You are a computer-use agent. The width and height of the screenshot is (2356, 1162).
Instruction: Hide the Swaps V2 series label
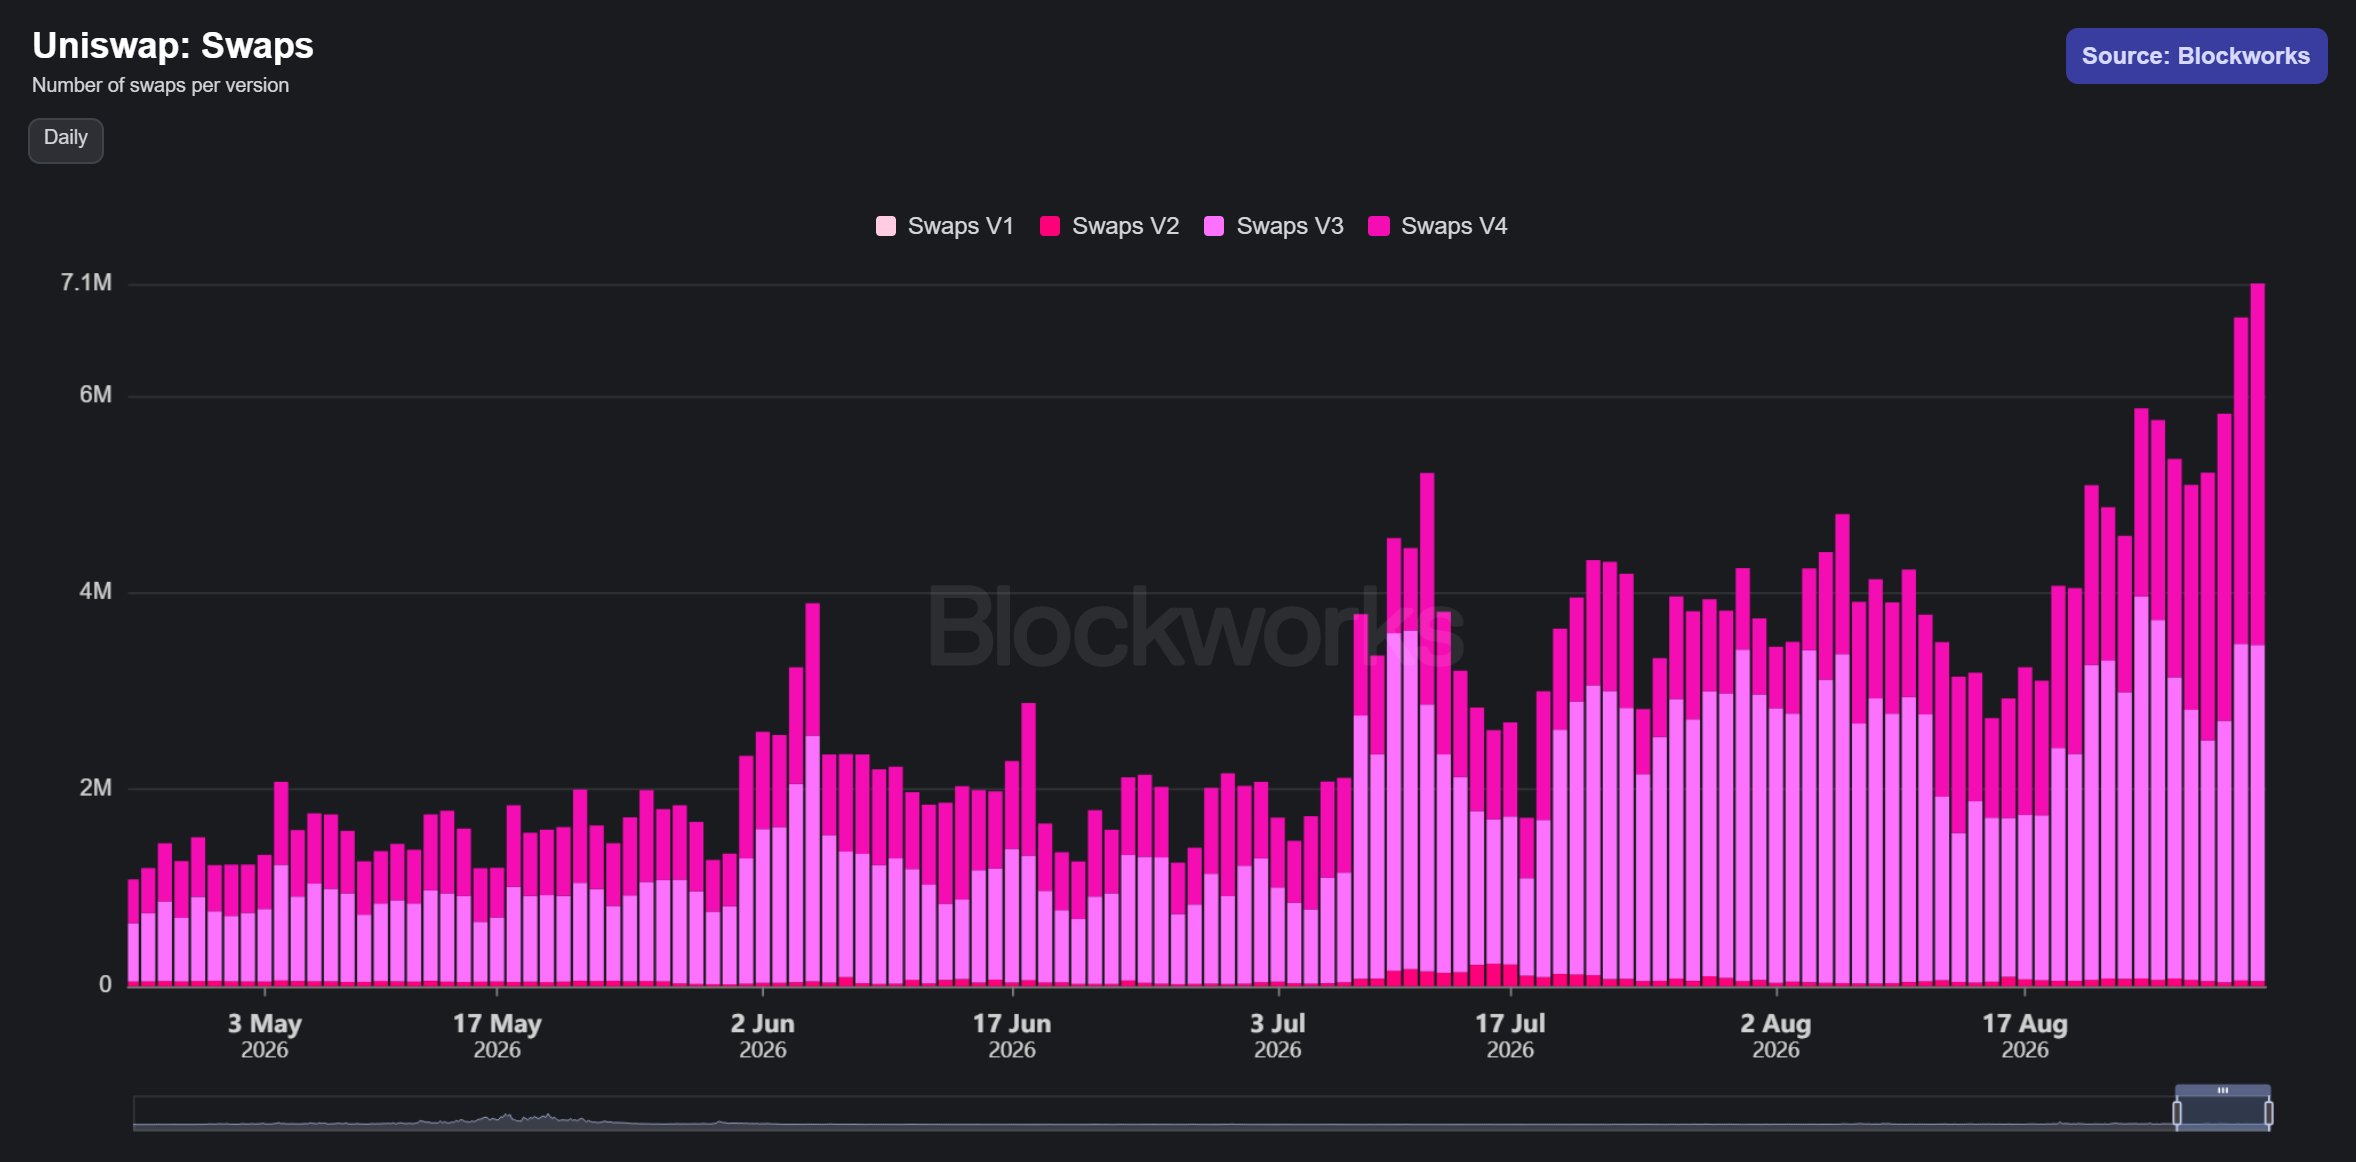point(1126,226)
